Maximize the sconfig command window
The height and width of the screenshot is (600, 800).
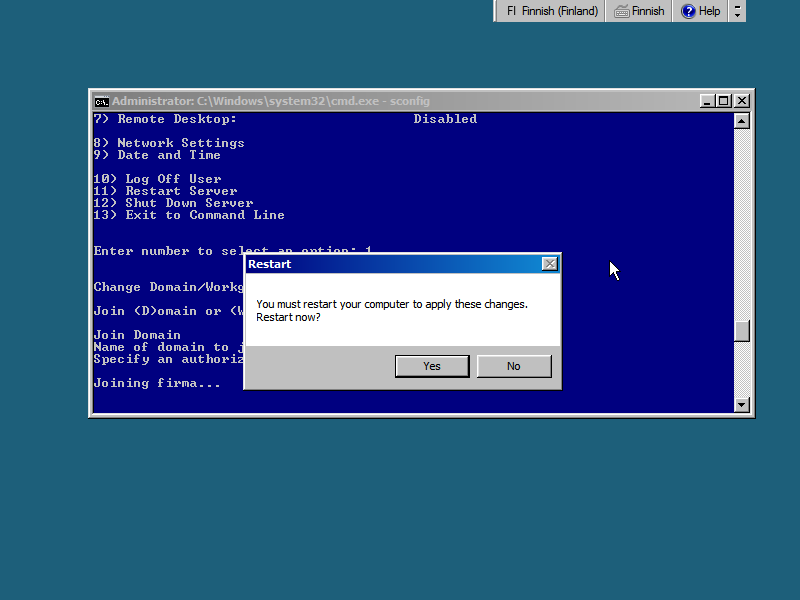pos(725,101)
